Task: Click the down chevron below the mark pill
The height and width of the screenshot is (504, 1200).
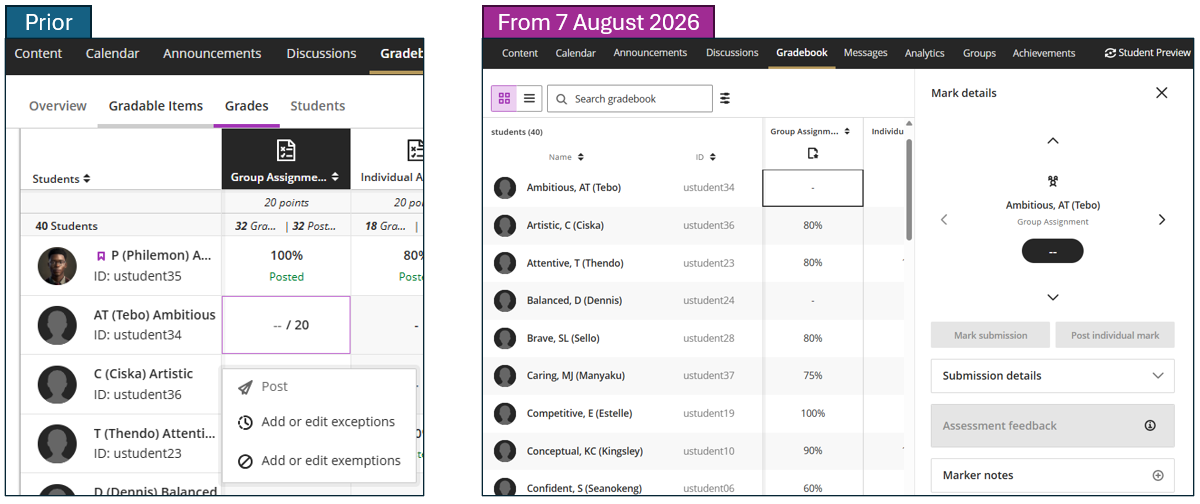Action: 1053,297
